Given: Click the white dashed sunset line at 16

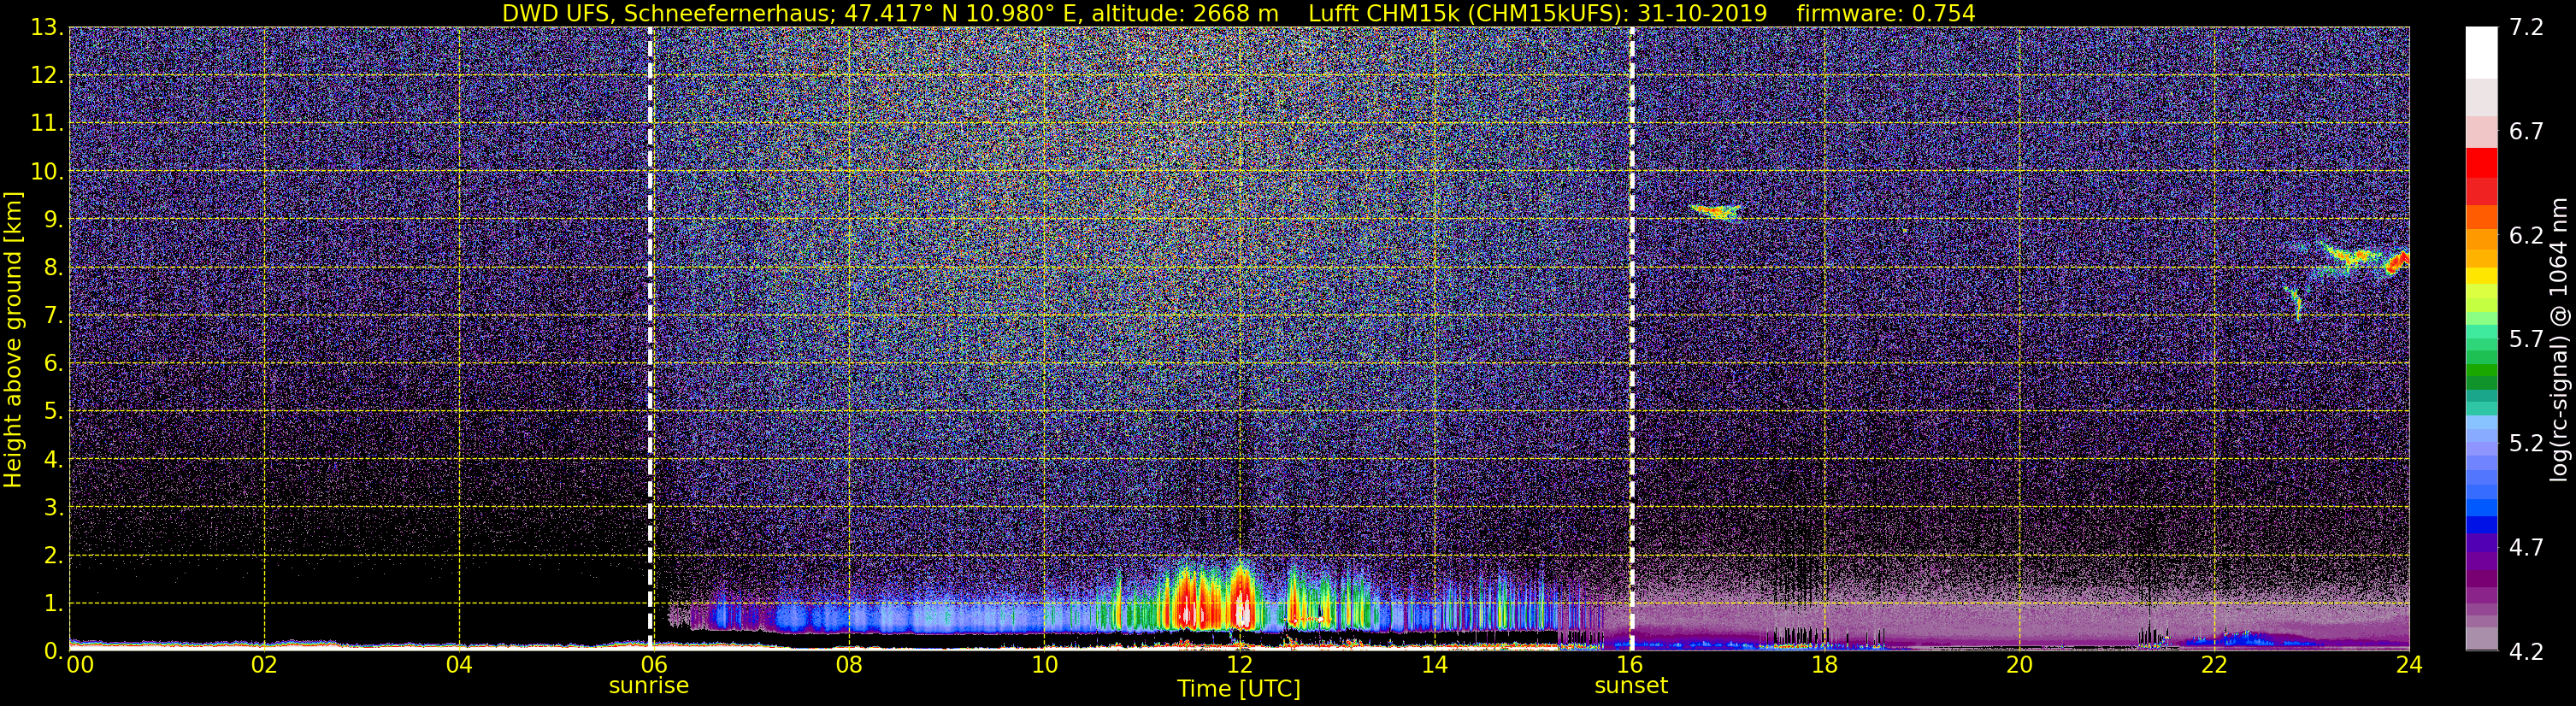Looking at the screenshot, I should 1632,338.
